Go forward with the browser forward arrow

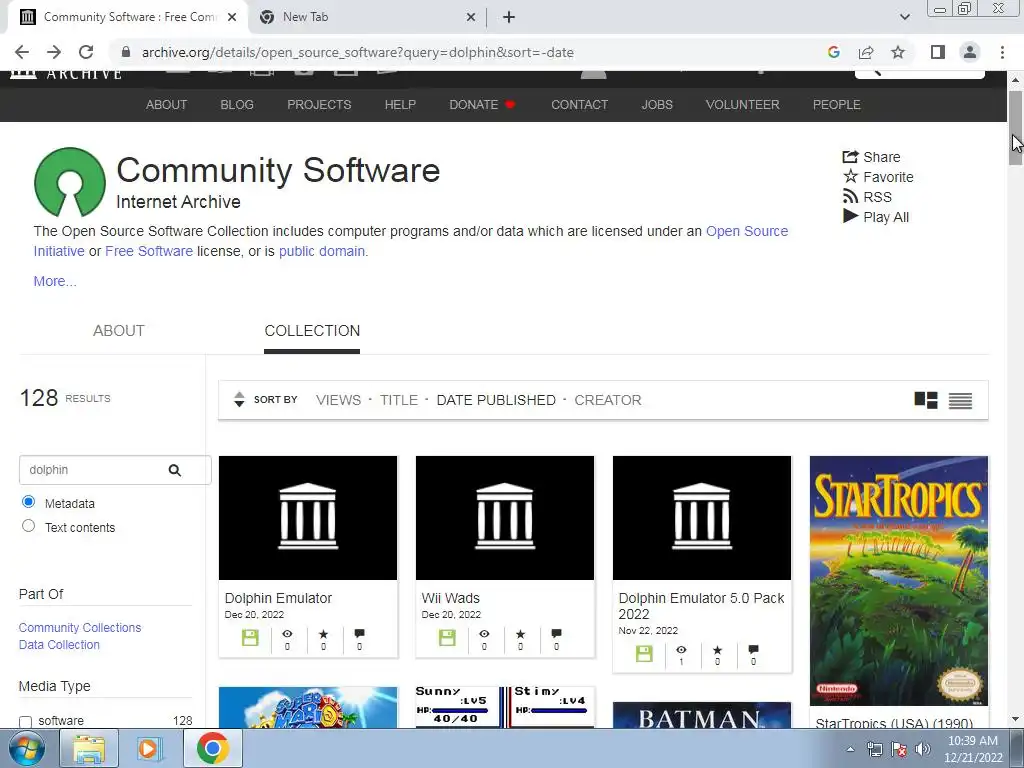54,52
